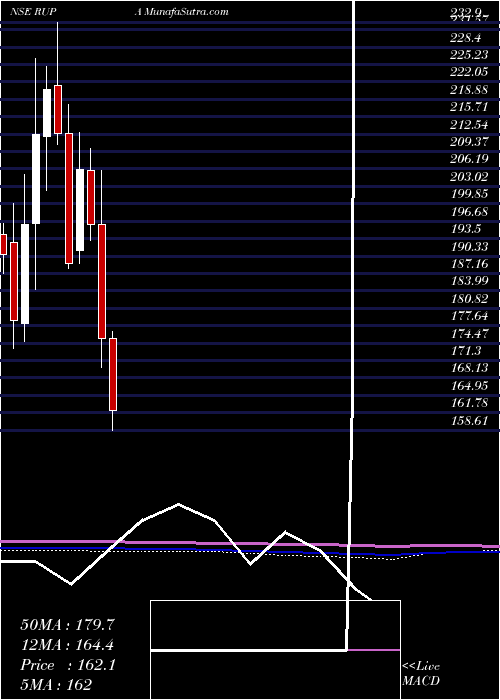Screen dimensions: 500x700
Task: Select the 168.13 price level label
Action: pos(470,368)
